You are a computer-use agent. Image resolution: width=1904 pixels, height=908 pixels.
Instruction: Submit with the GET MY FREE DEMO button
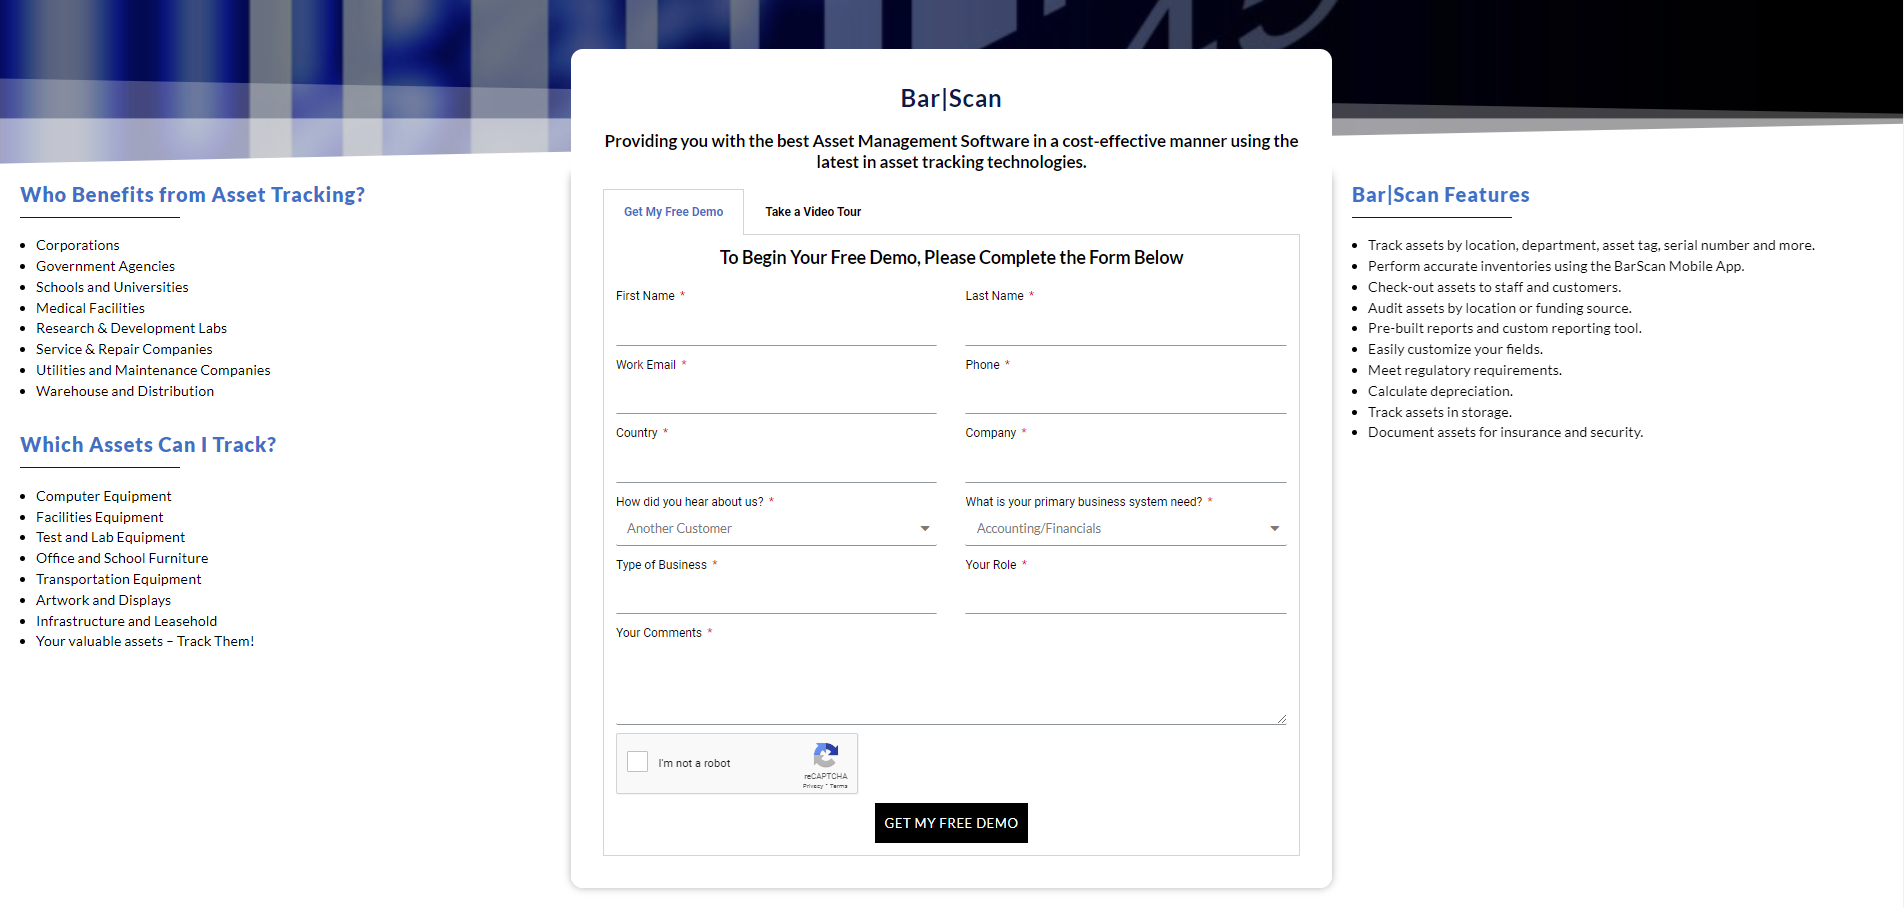[951, 823]
